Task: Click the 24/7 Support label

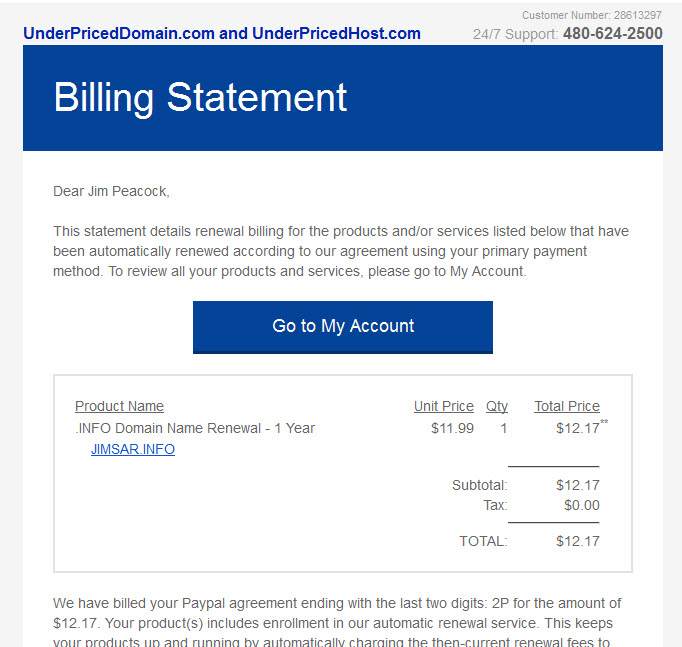Action: [515, 34]
